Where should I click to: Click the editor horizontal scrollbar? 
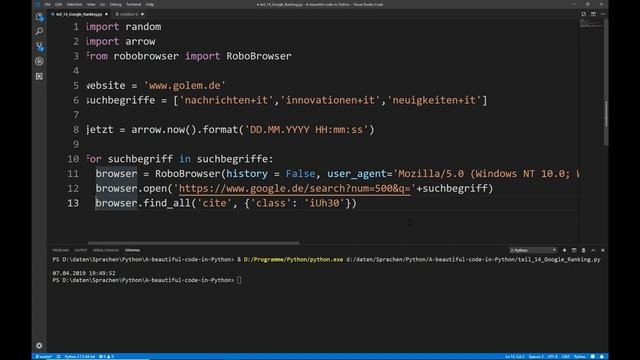193,243
